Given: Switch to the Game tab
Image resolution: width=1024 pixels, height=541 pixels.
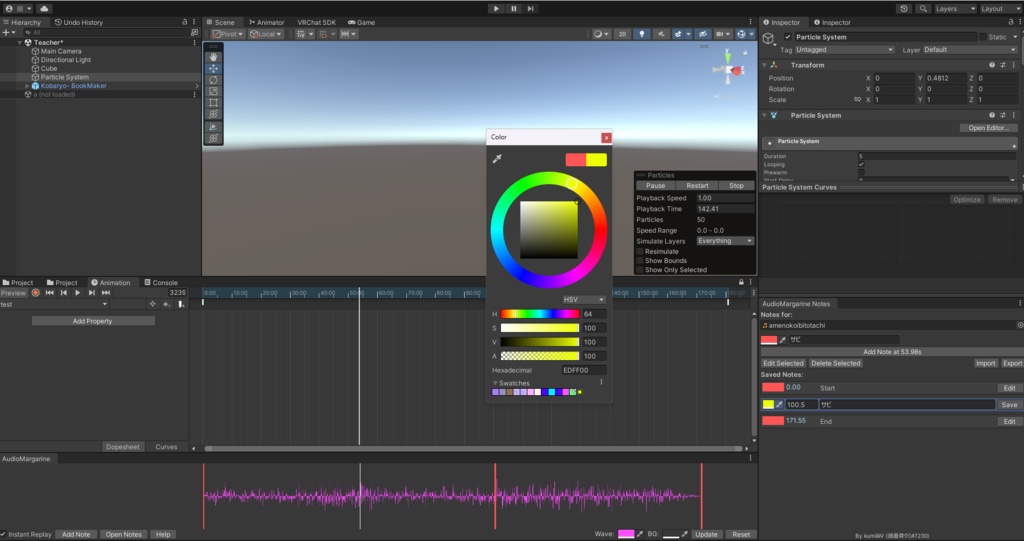Looking at the screenshot, I should pyautogui.click(x=362, y=22).
